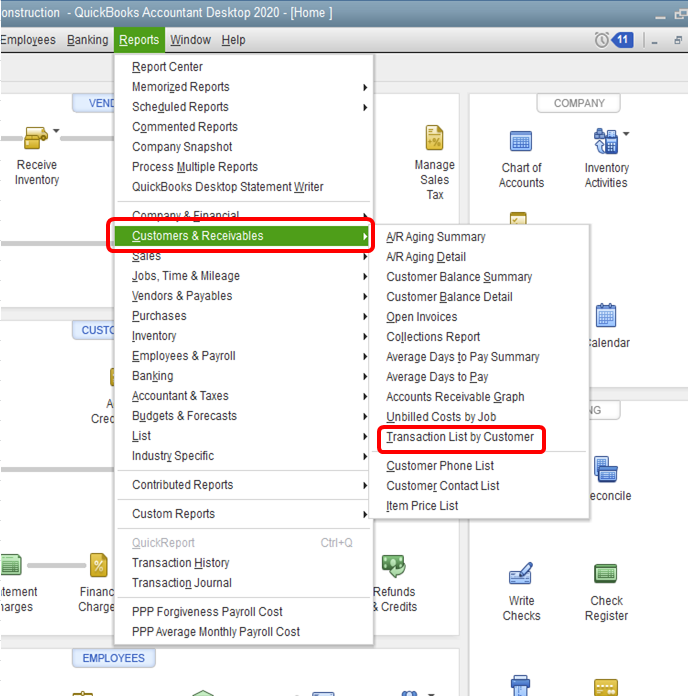The width and height of the screenshot is (688, 696).
Task: Open the Purchases reports submenu
Action: [243, 316]
